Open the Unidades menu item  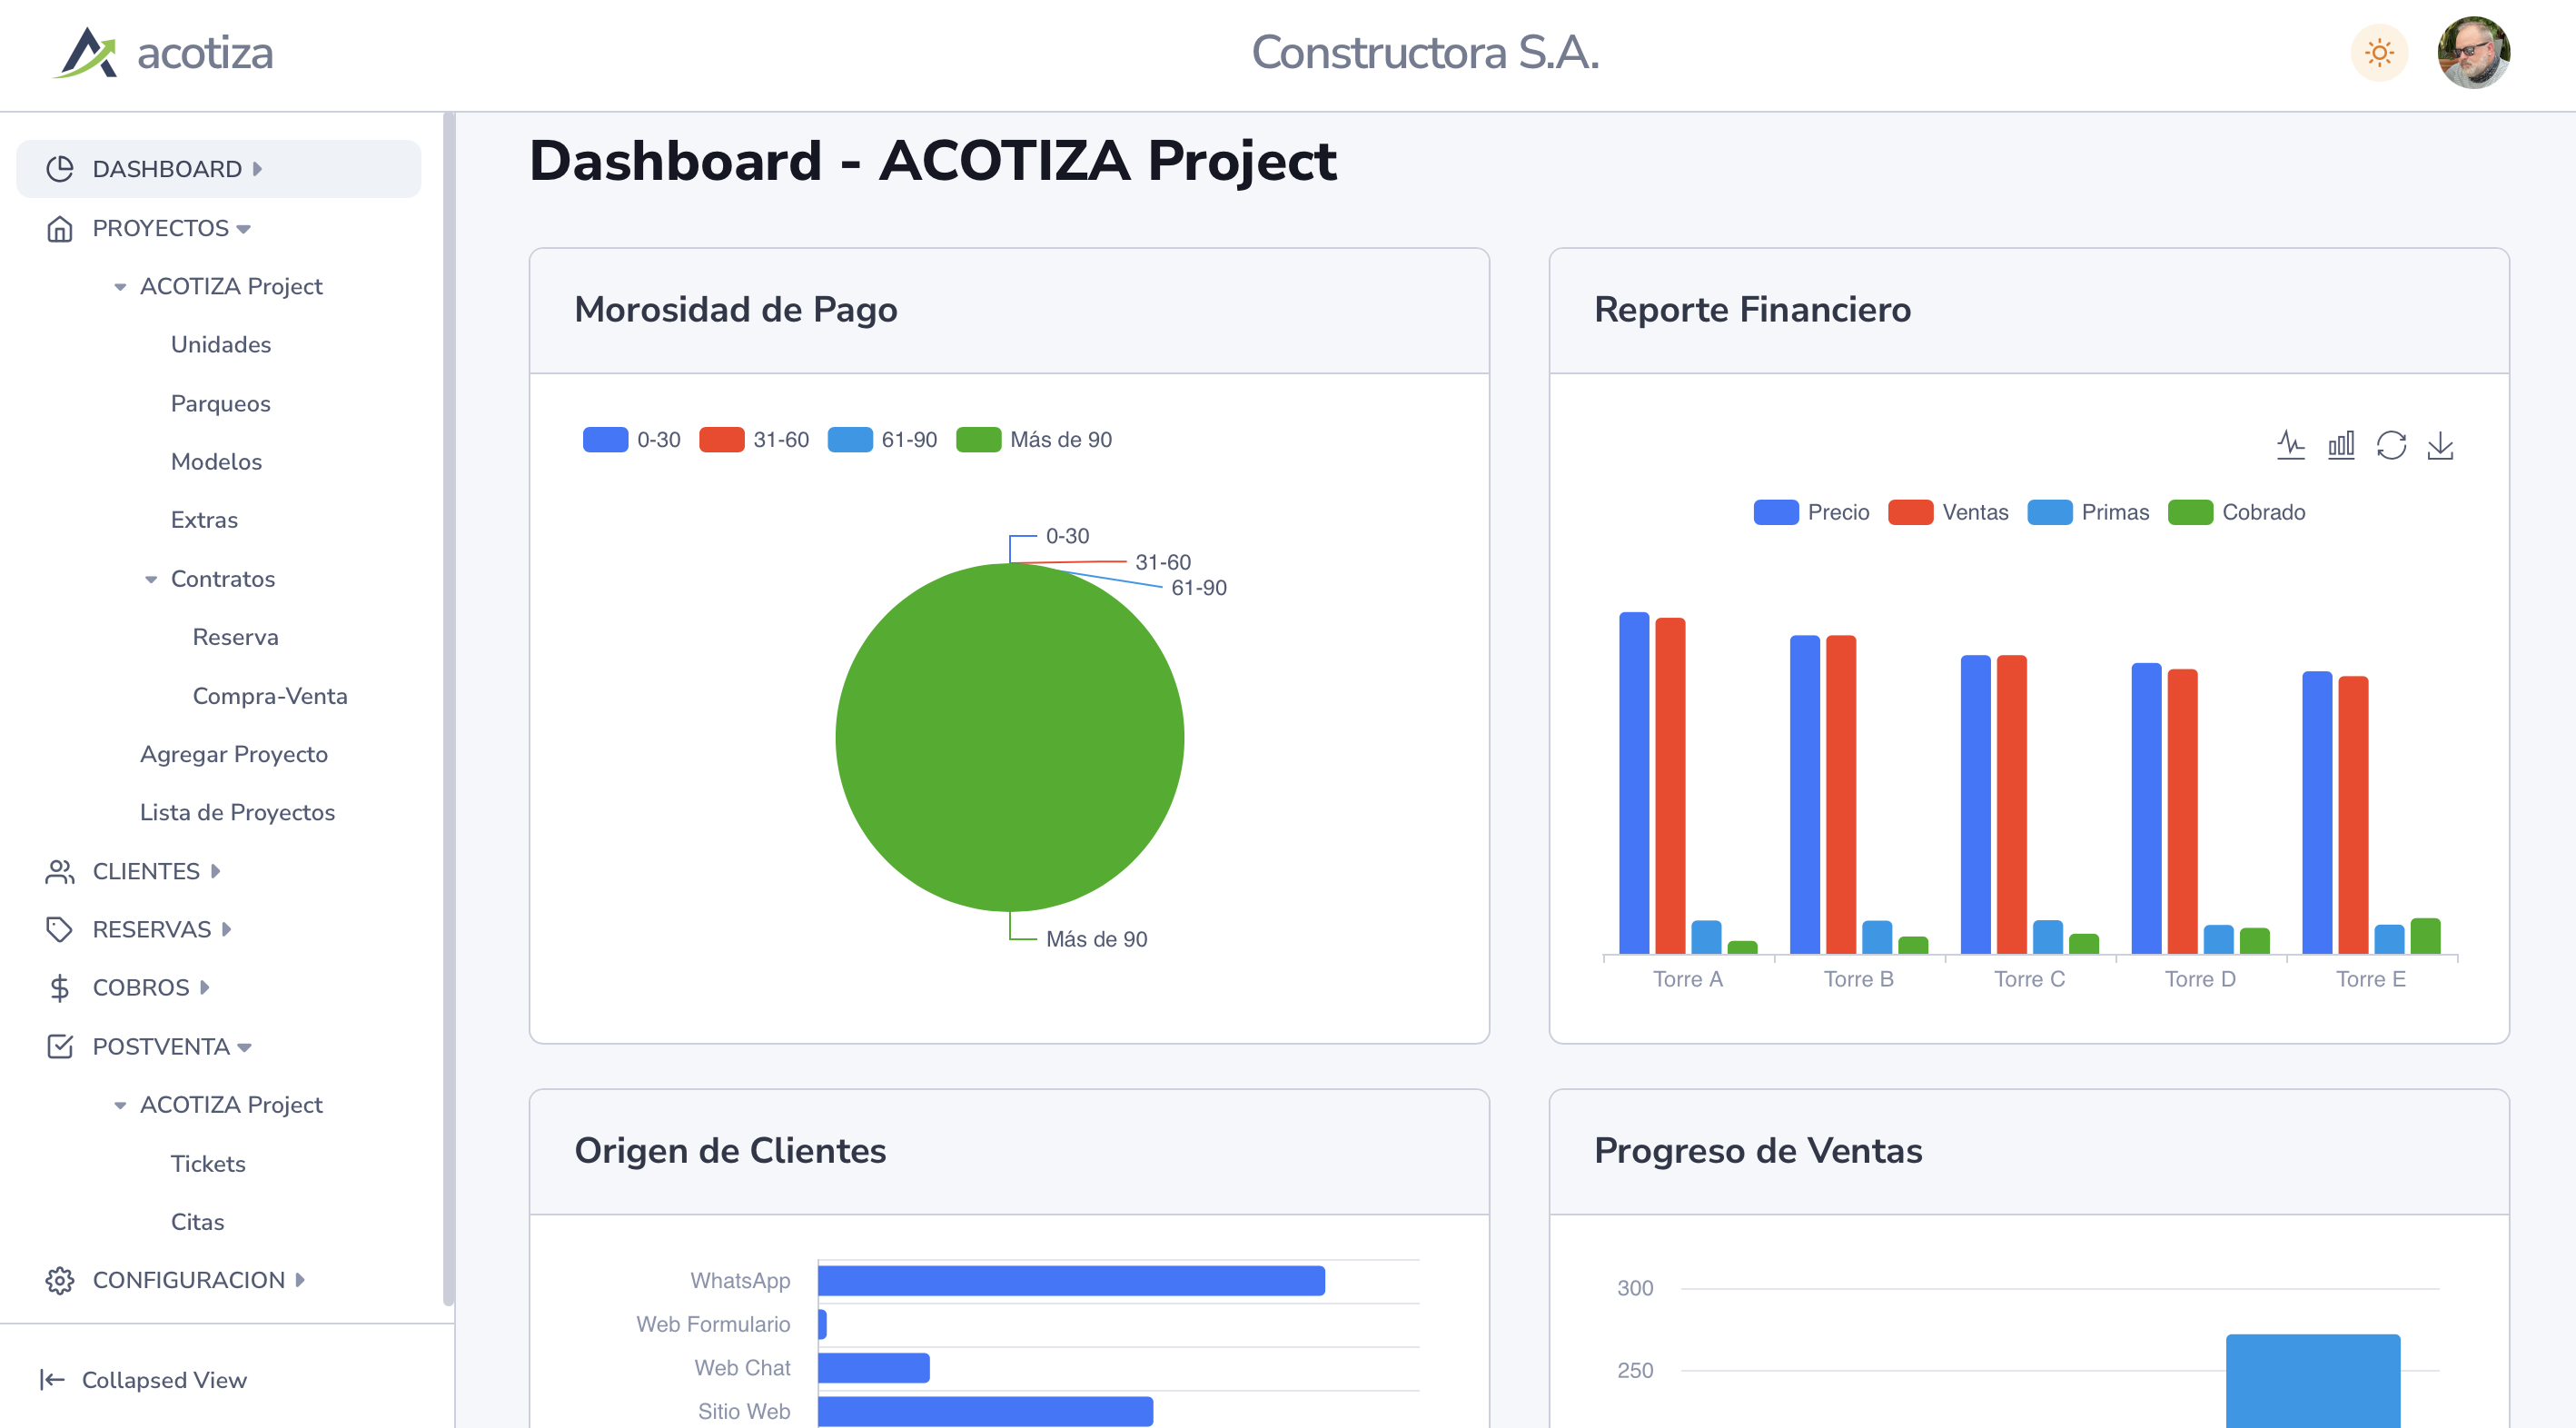tap(221, 345)
